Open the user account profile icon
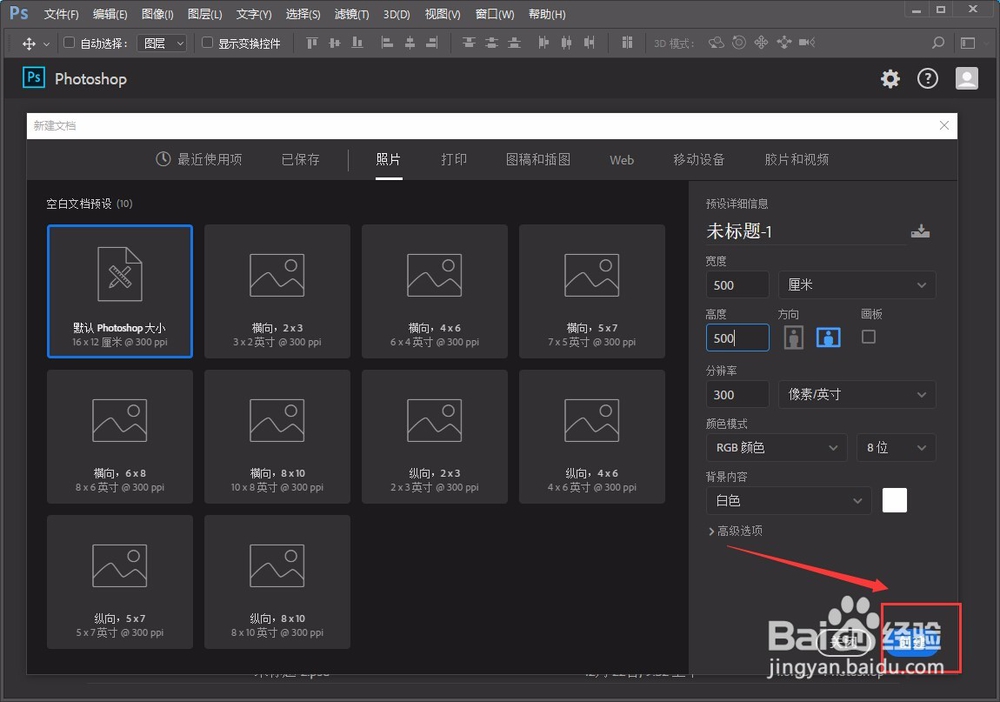The height and width of the screenshot is (702, 1000). click(967, 78)
